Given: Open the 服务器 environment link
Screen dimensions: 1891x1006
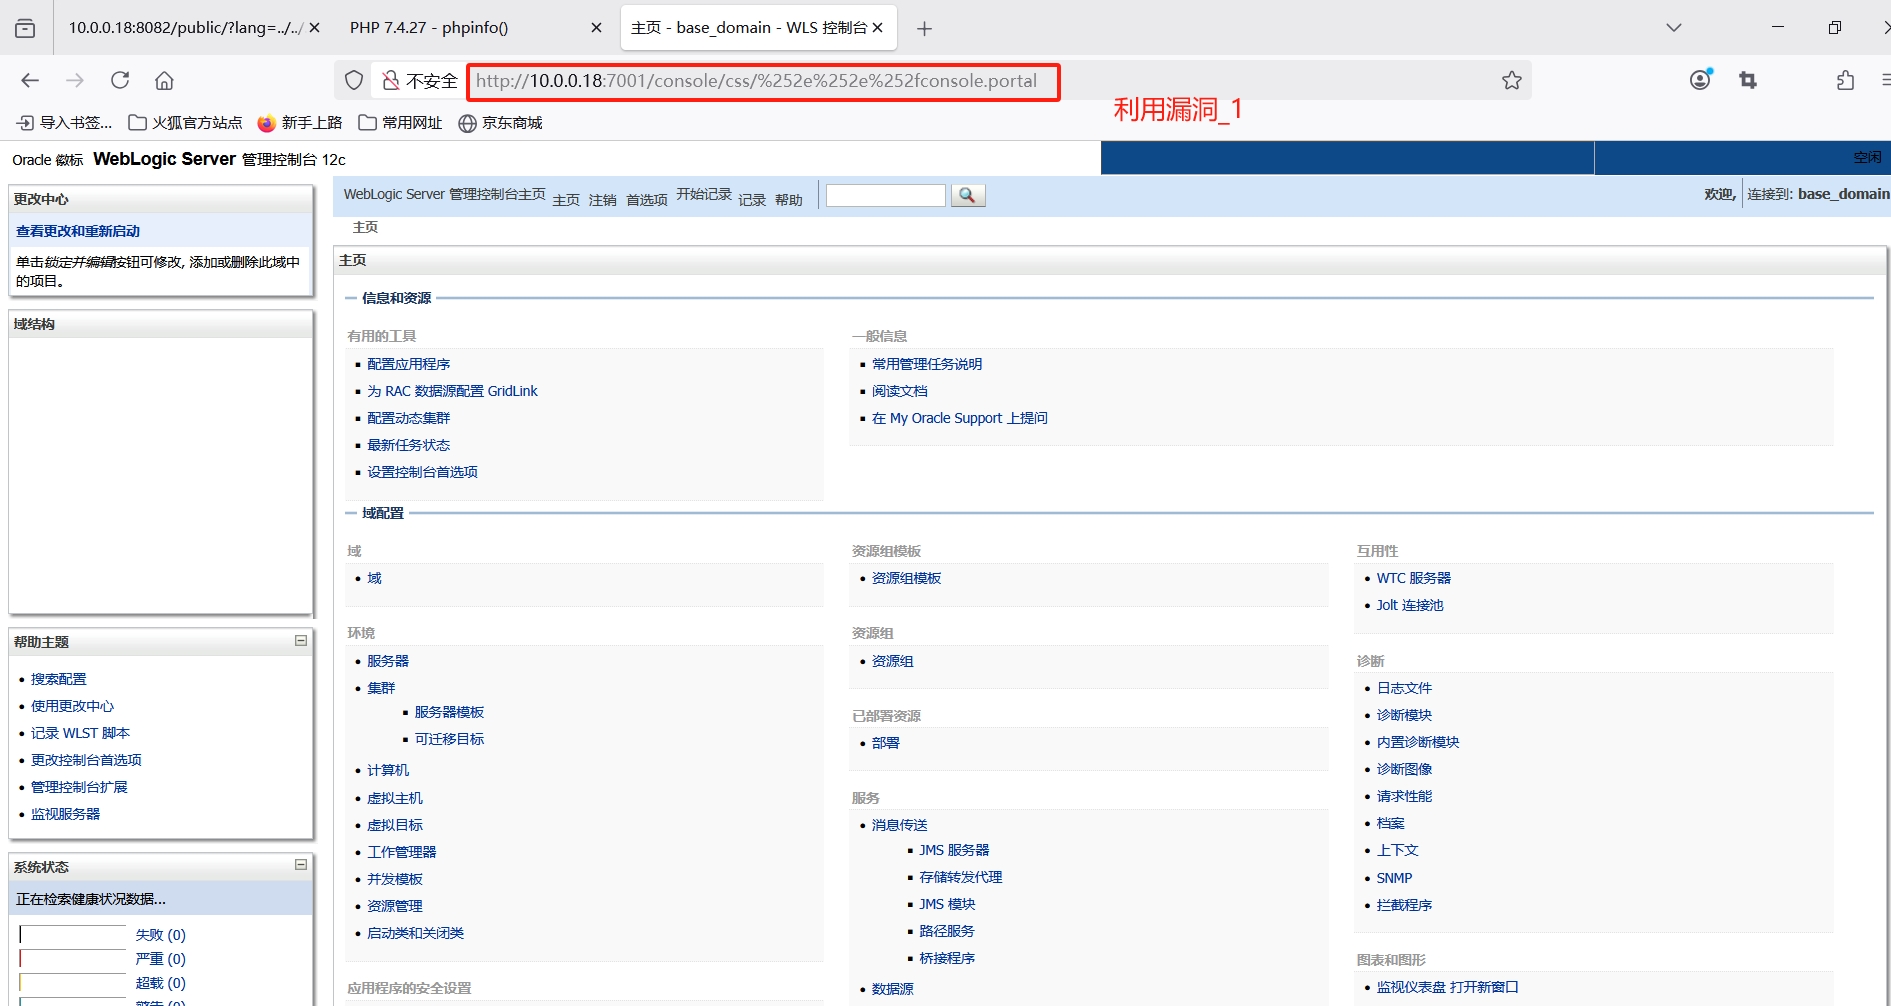Looking at the screenshot, I should [x=388, y=661].
